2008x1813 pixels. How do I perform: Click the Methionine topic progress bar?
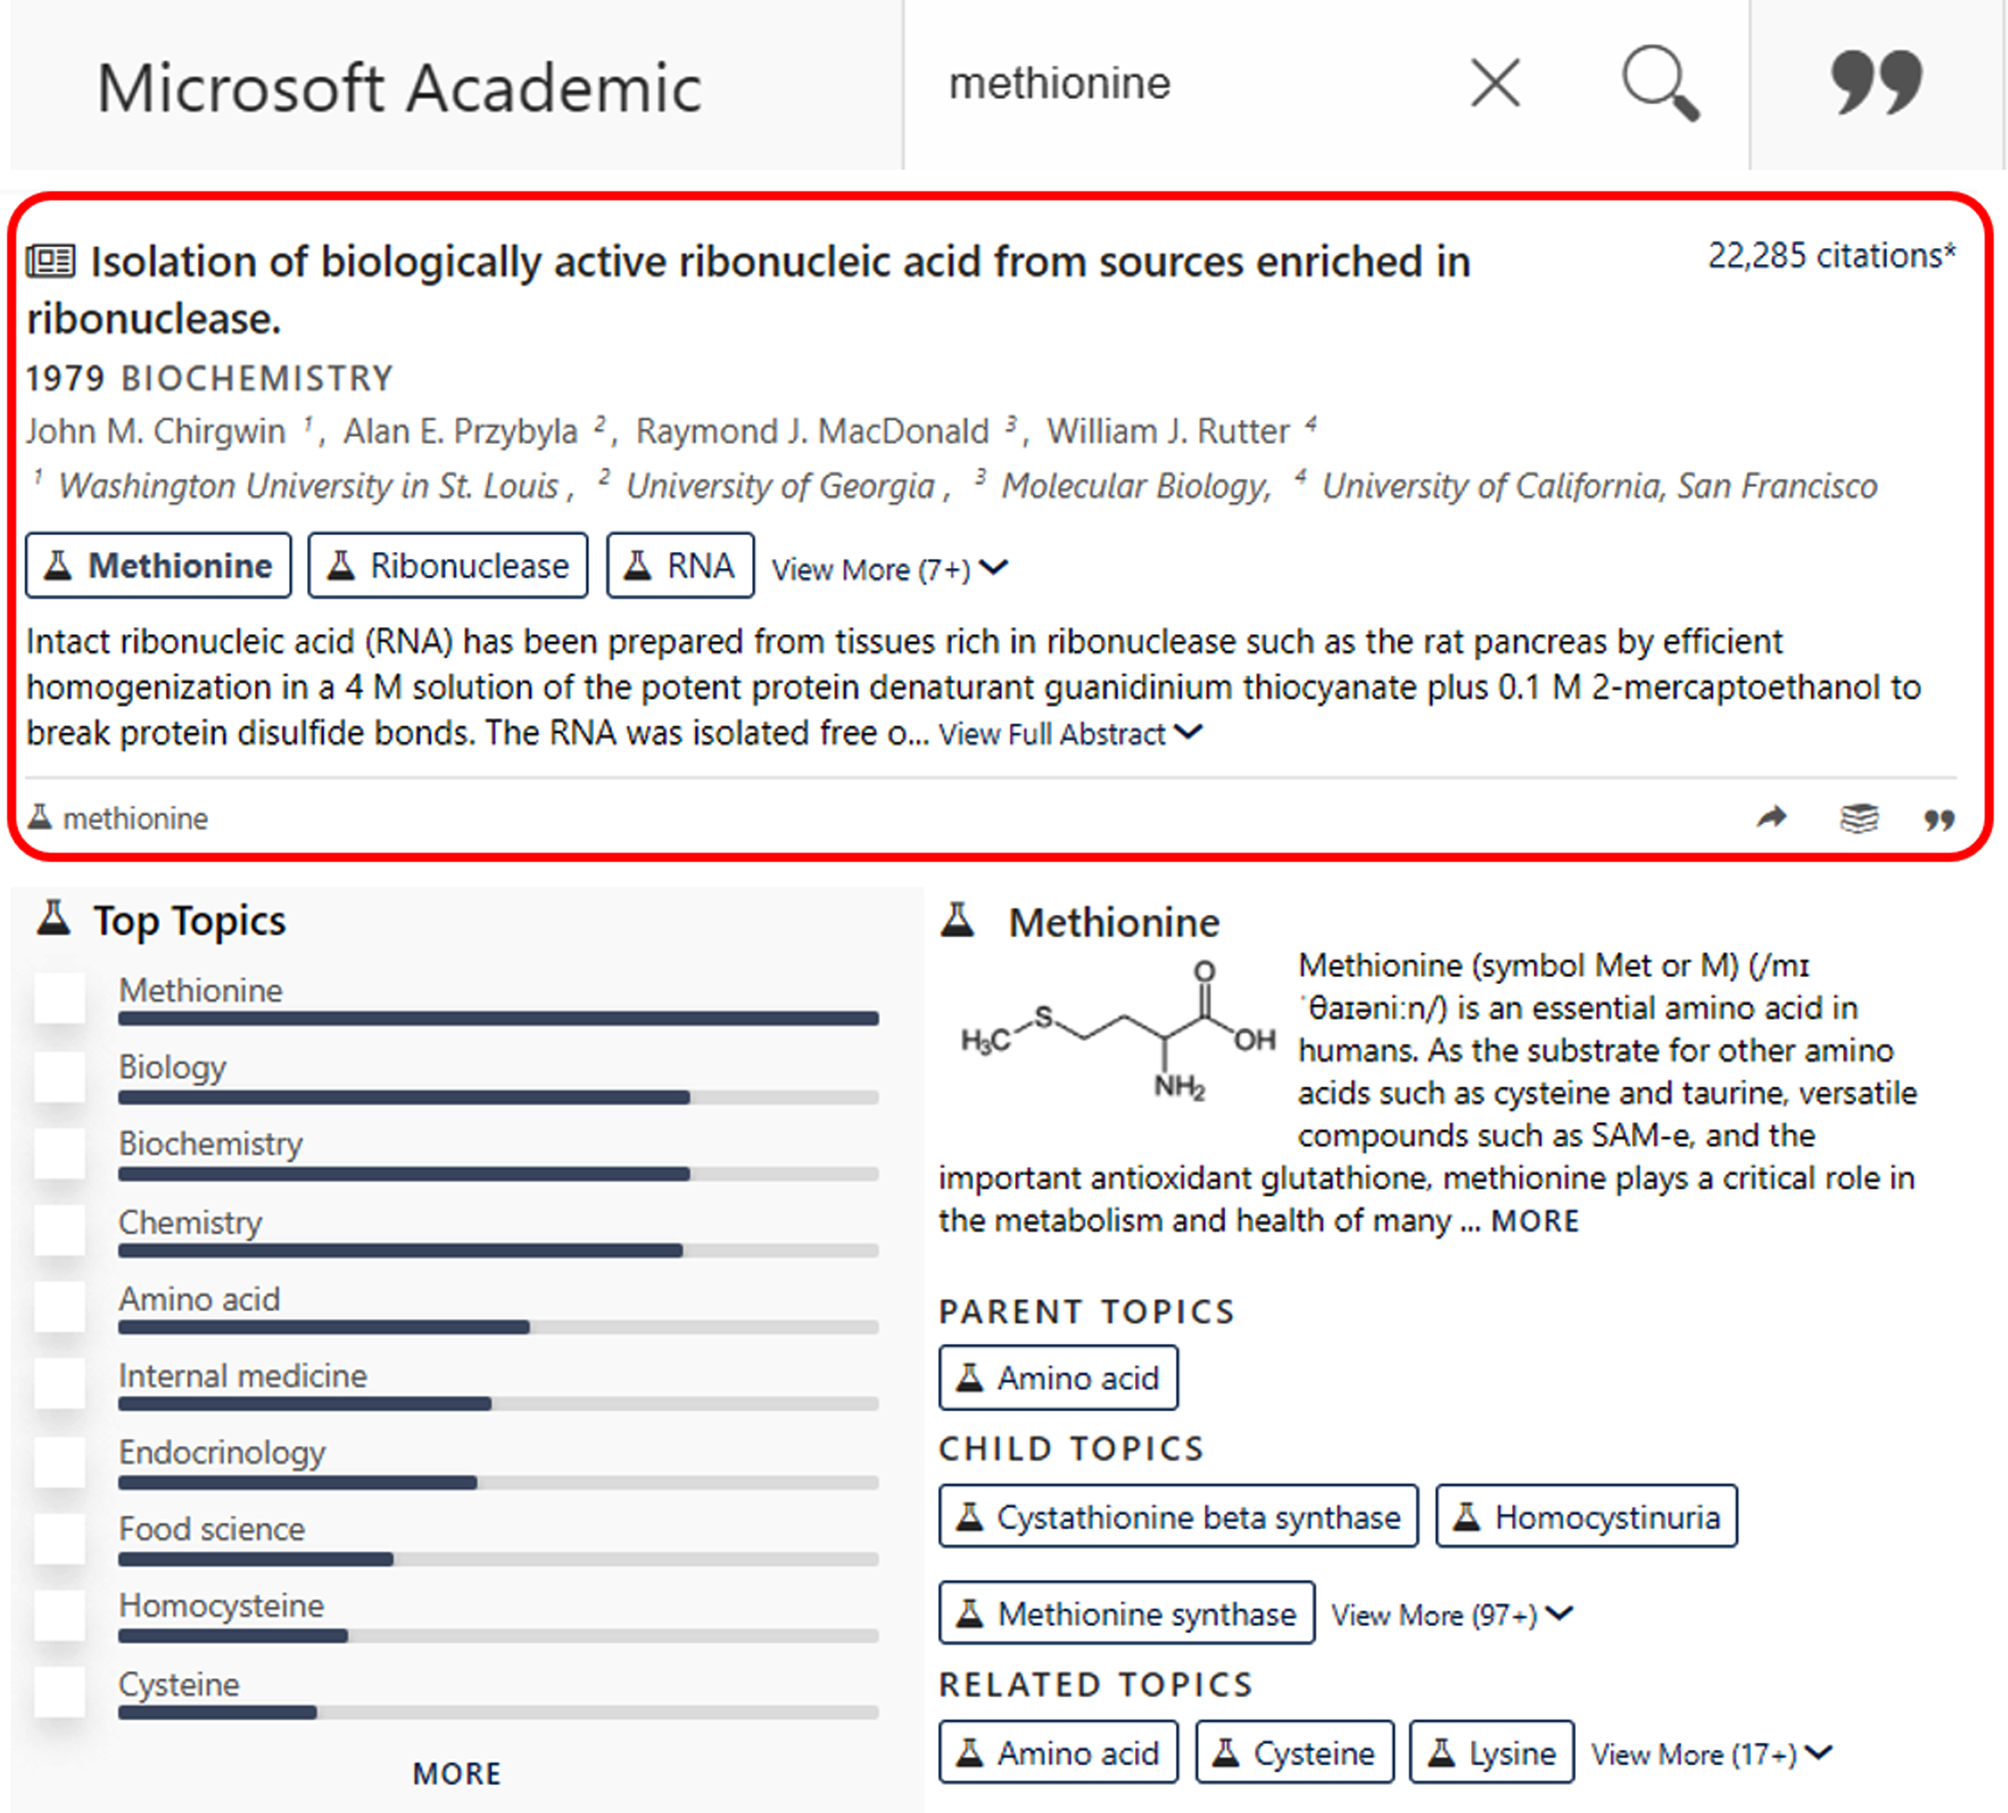pyautogui.click(x=498, y=1019)
